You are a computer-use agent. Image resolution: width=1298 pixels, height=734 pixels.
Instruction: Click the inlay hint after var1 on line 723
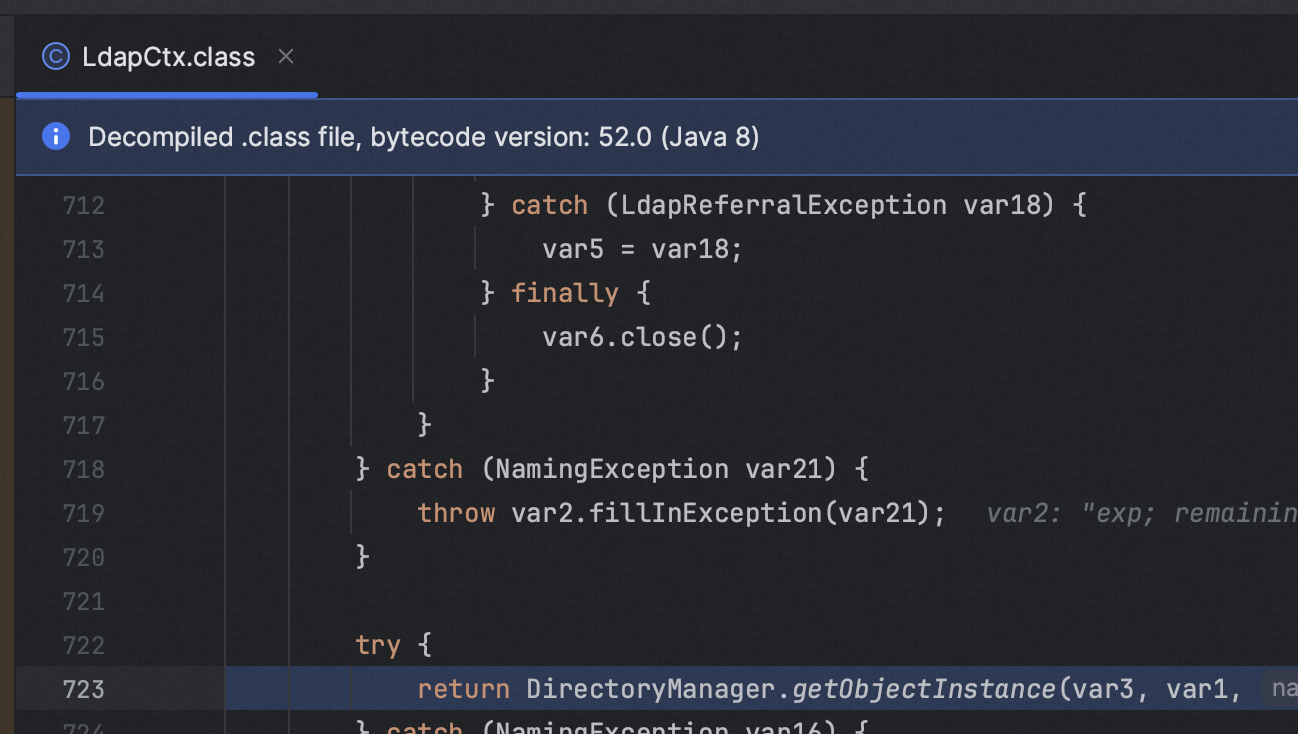(1280, 689)
